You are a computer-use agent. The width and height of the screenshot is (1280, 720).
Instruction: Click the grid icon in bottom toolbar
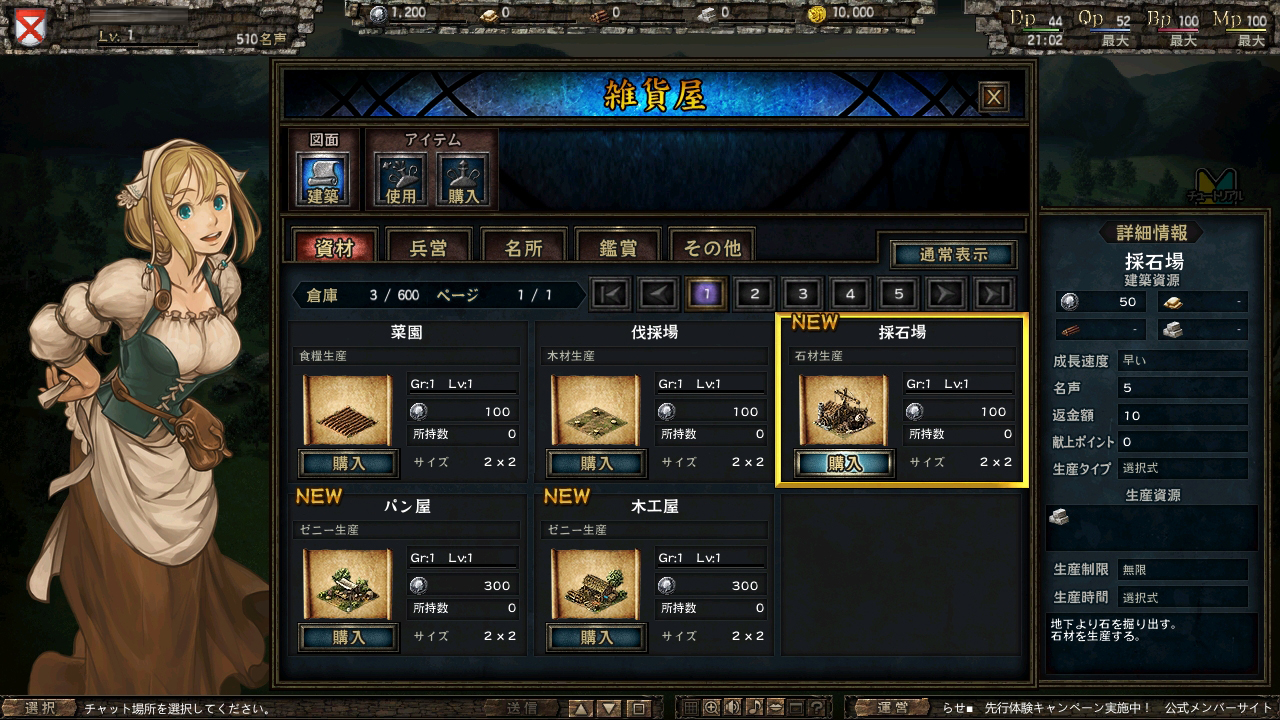tap(690, 708)
